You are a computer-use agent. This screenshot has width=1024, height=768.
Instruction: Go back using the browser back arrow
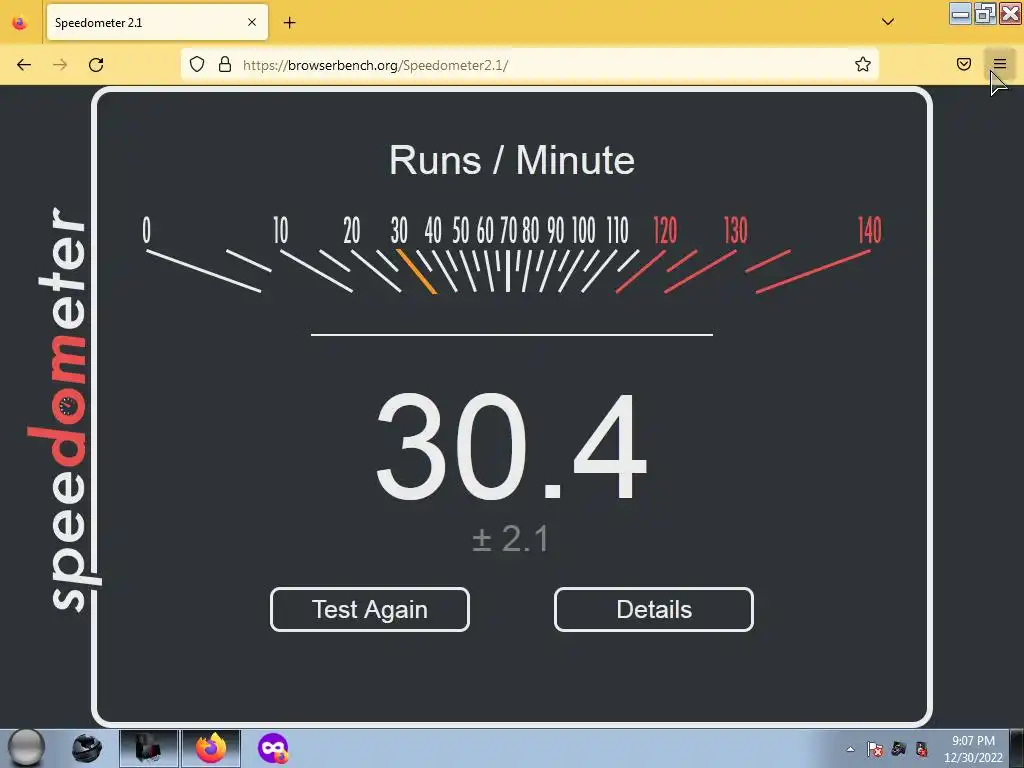tap(24, 65)
